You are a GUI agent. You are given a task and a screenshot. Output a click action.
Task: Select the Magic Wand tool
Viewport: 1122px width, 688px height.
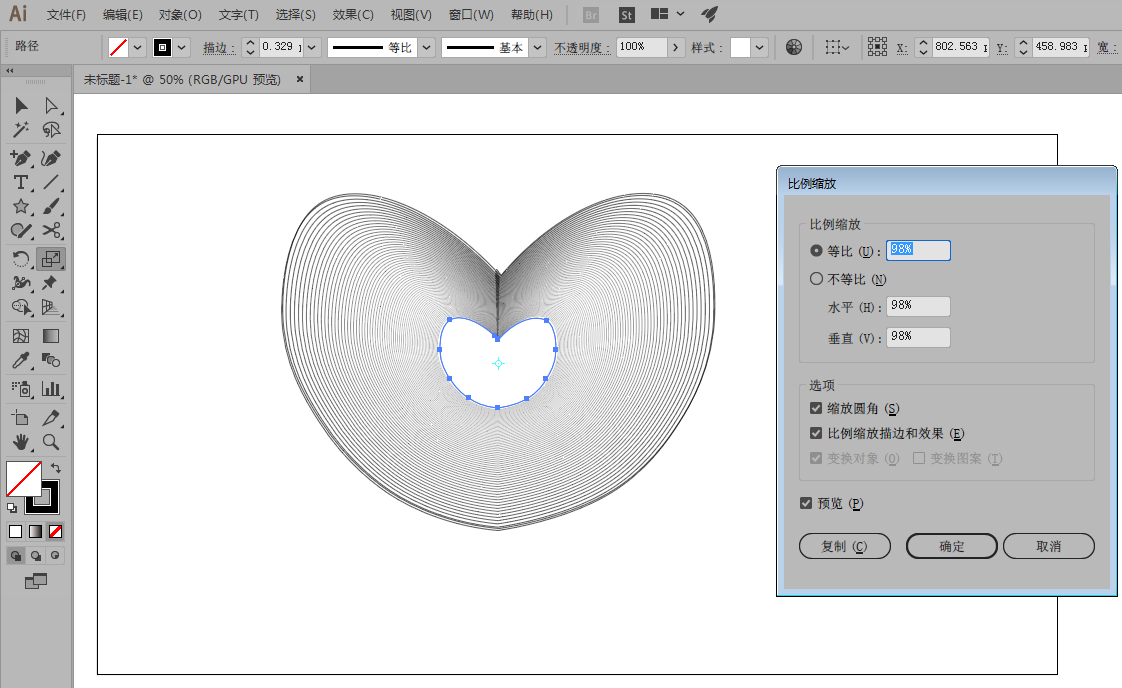pos(21,130)
